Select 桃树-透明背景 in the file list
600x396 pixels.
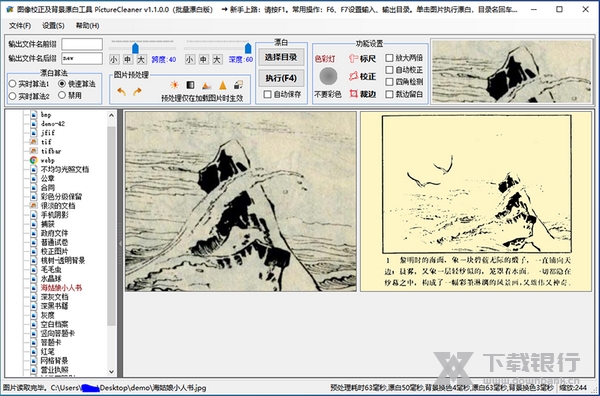[x=63, y=261]
